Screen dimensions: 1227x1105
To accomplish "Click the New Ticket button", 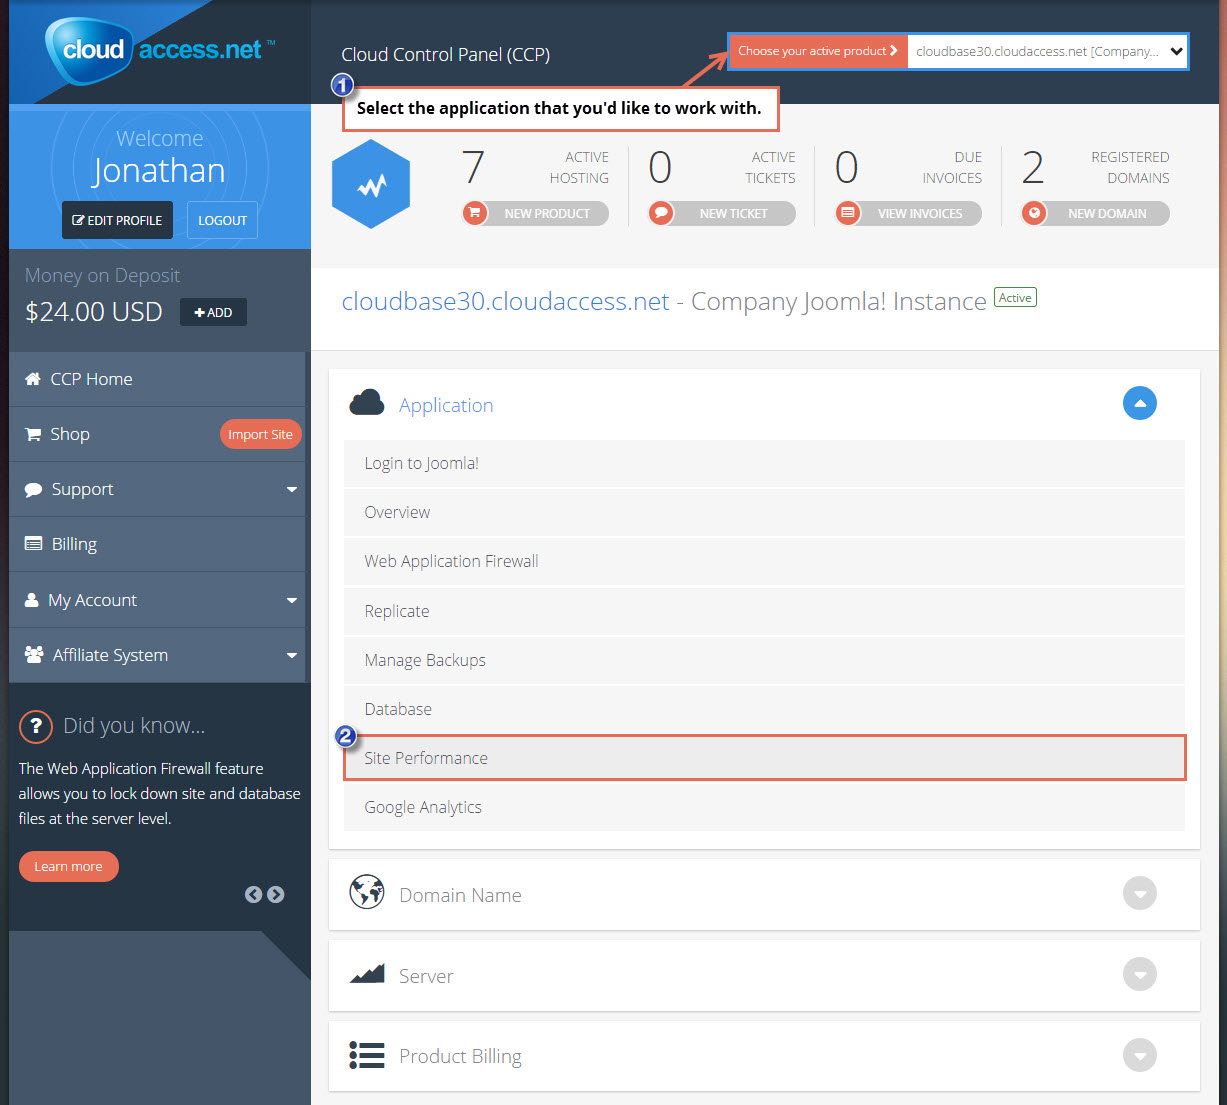I will 722,213.
